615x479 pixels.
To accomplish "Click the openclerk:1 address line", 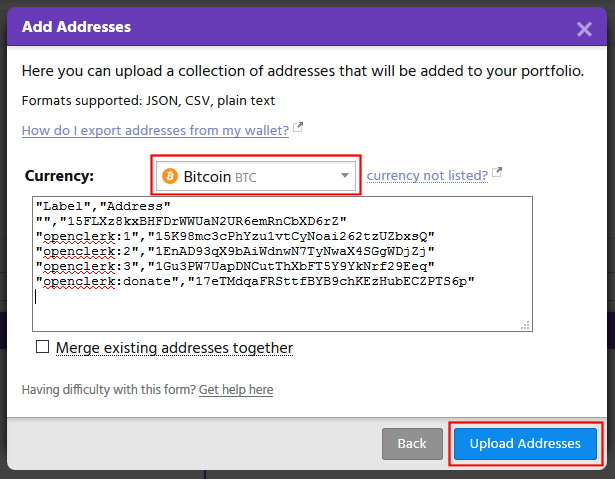I will [234, 235].
